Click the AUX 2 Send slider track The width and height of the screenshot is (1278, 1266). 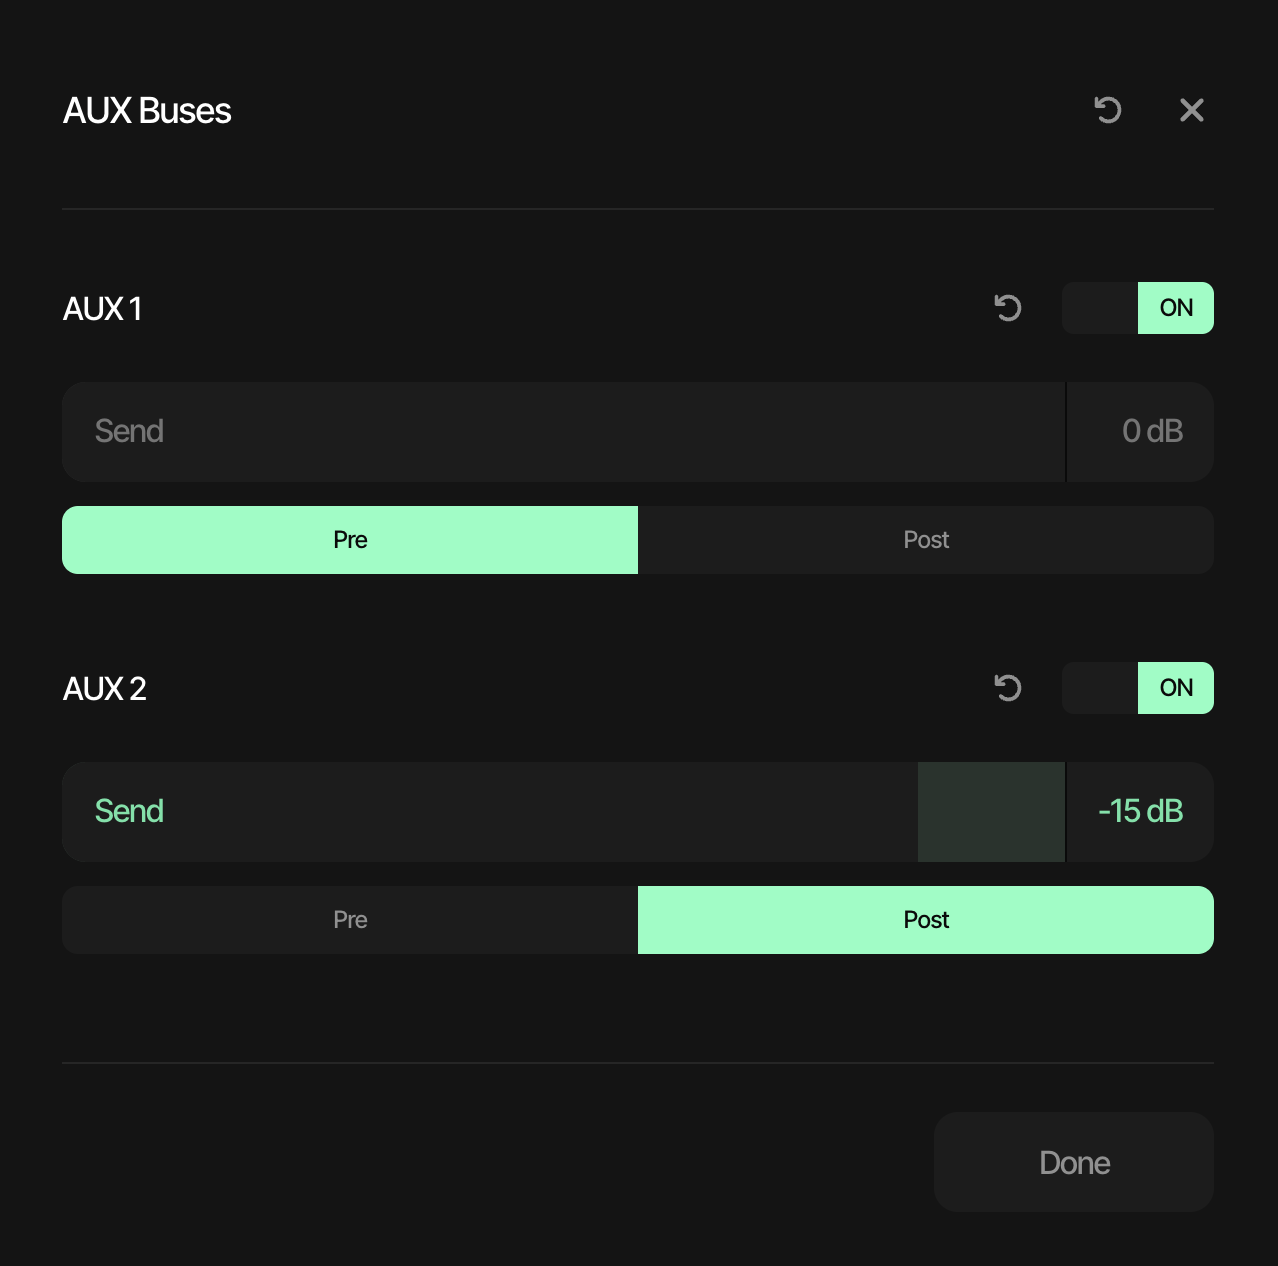point(540,812)
